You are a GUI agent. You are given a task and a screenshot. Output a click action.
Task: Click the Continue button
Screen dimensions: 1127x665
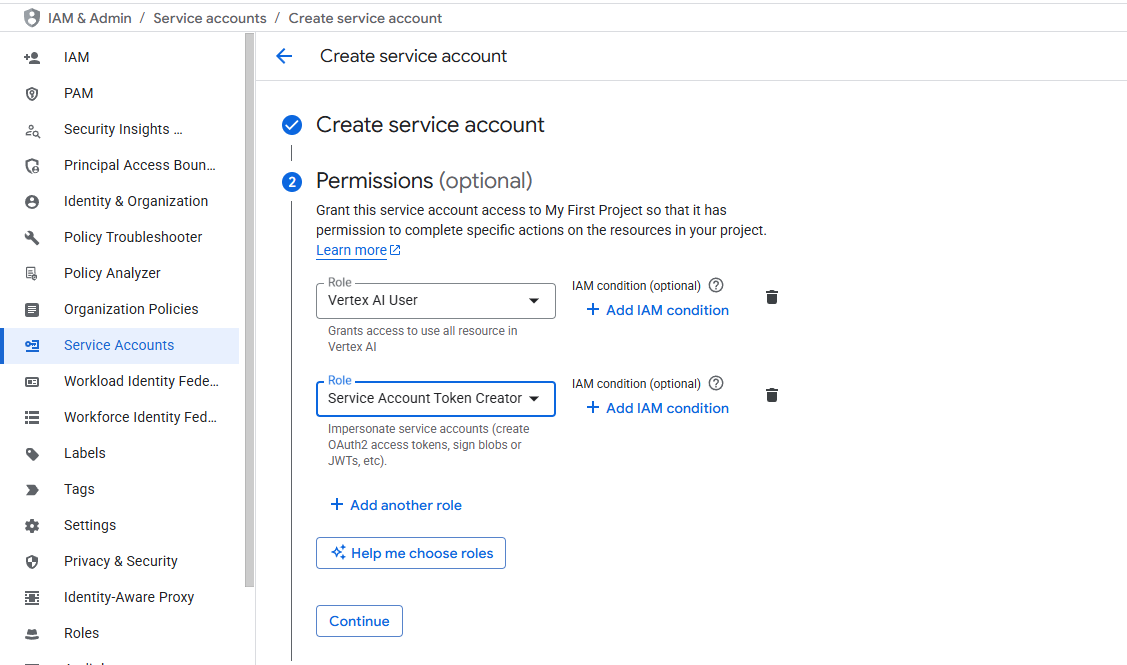point(359,621)
